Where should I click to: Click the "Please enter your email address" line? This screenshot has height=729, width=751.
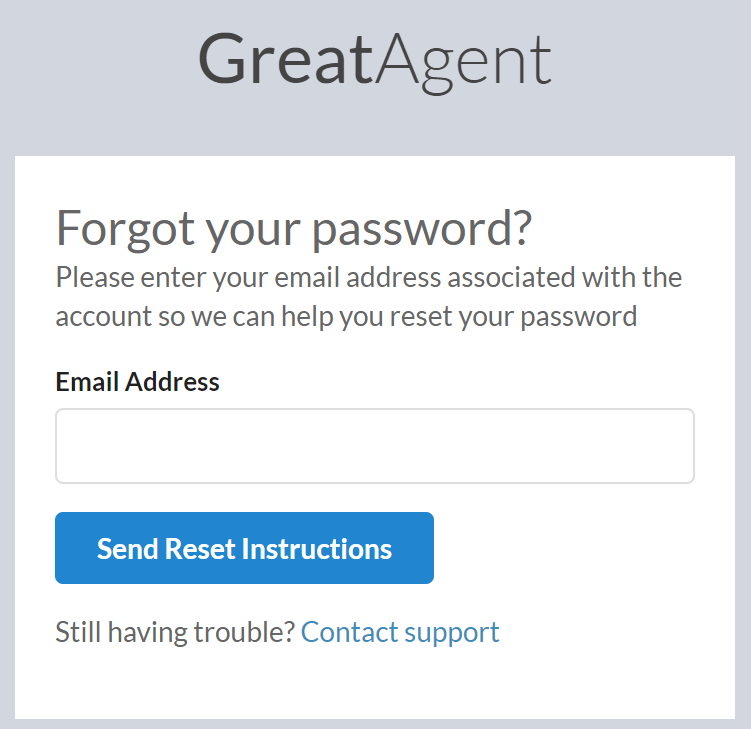point(368,277)
